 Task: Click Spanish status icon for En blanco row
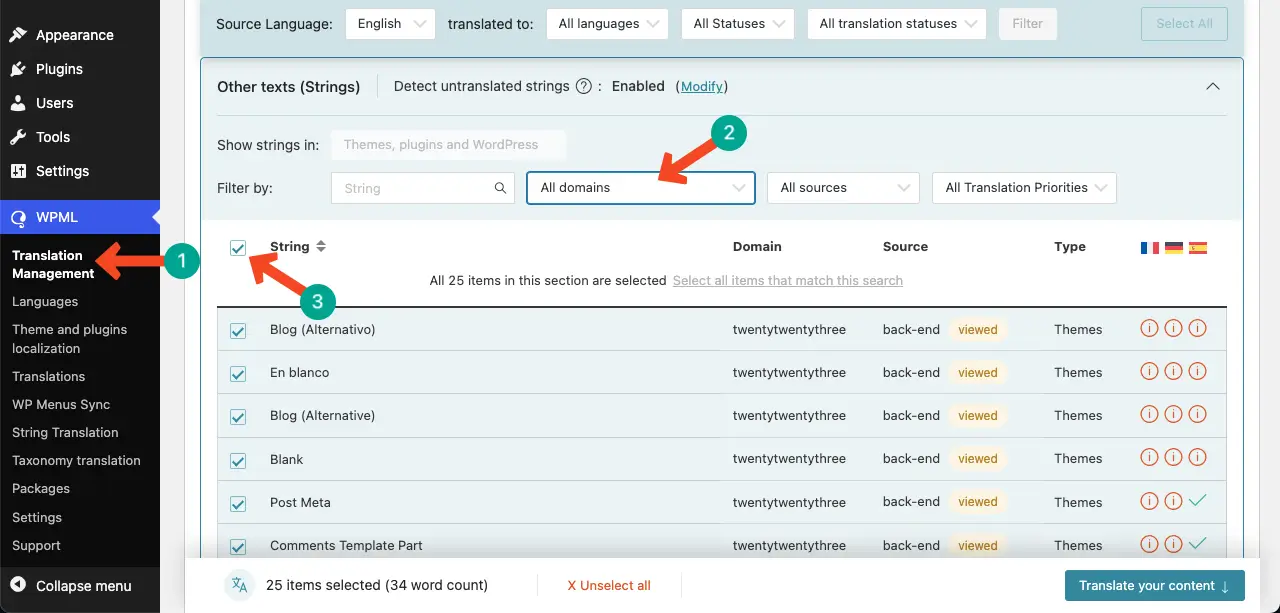pyautogui.click(x=1197, y=372)
